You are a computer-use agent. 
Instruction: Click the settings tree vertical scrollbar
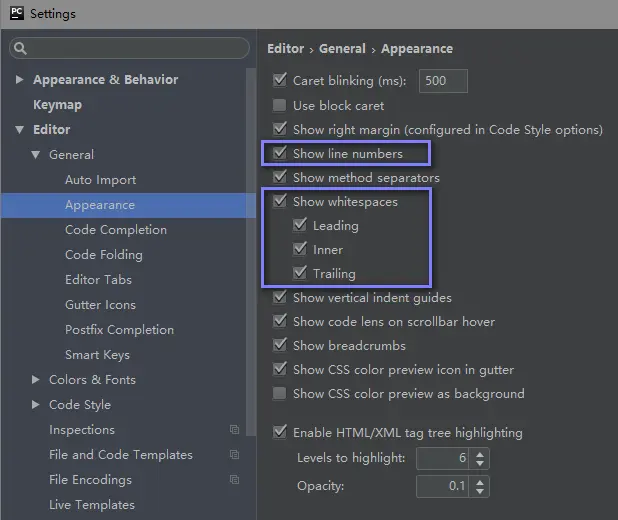click(x=251, y=252)
